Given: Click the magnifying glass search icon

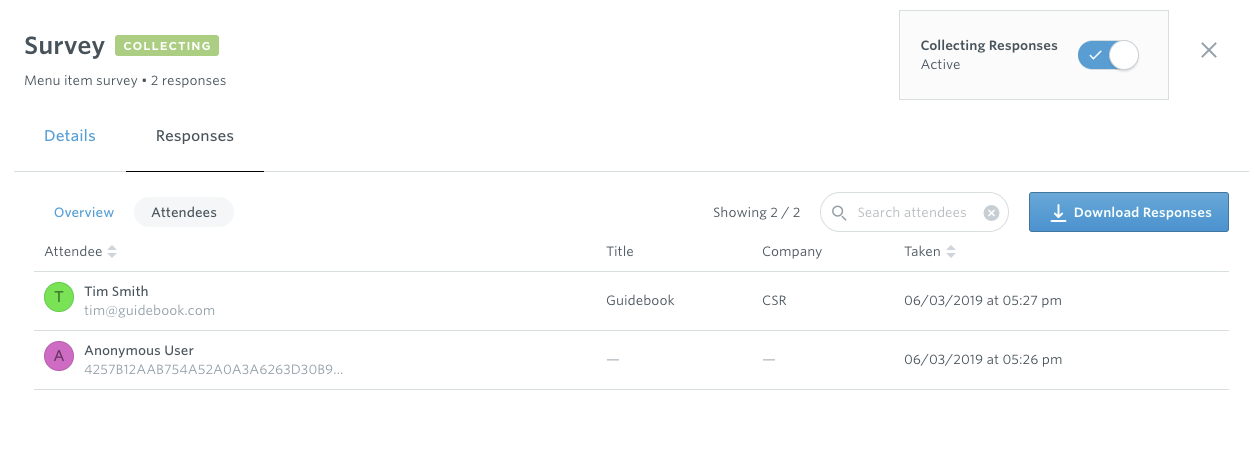Looking at the screenshot, I should pyautogui.click(x=839, y=212).
